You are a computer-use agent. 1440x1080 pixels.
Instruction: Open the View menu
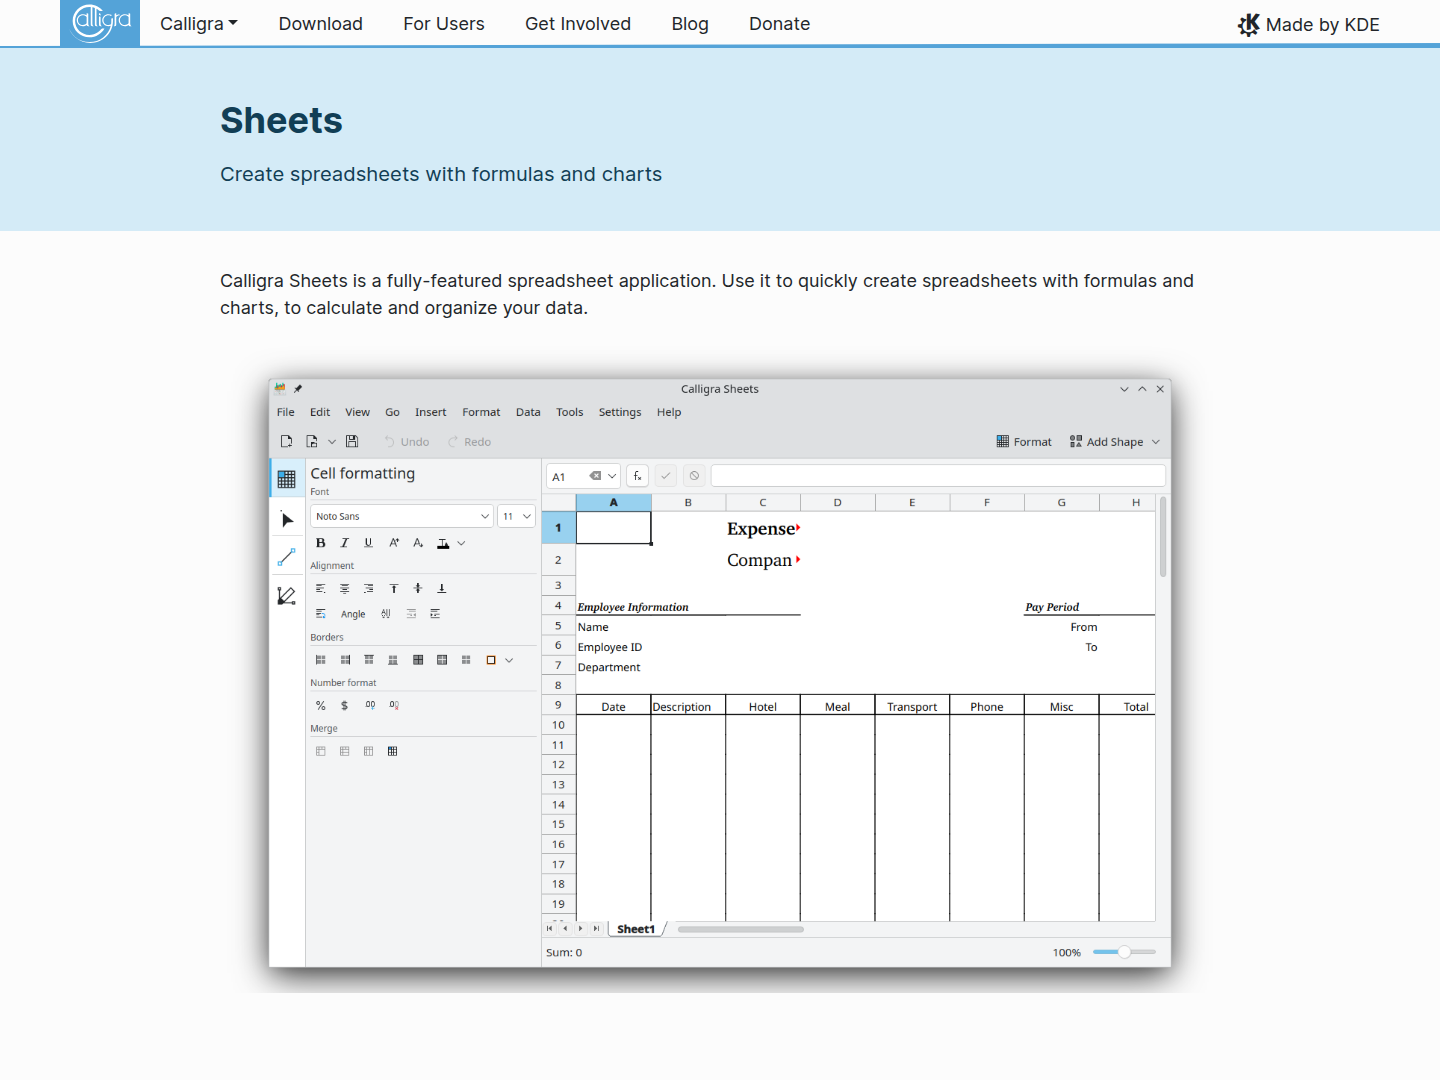coord(358,412)
